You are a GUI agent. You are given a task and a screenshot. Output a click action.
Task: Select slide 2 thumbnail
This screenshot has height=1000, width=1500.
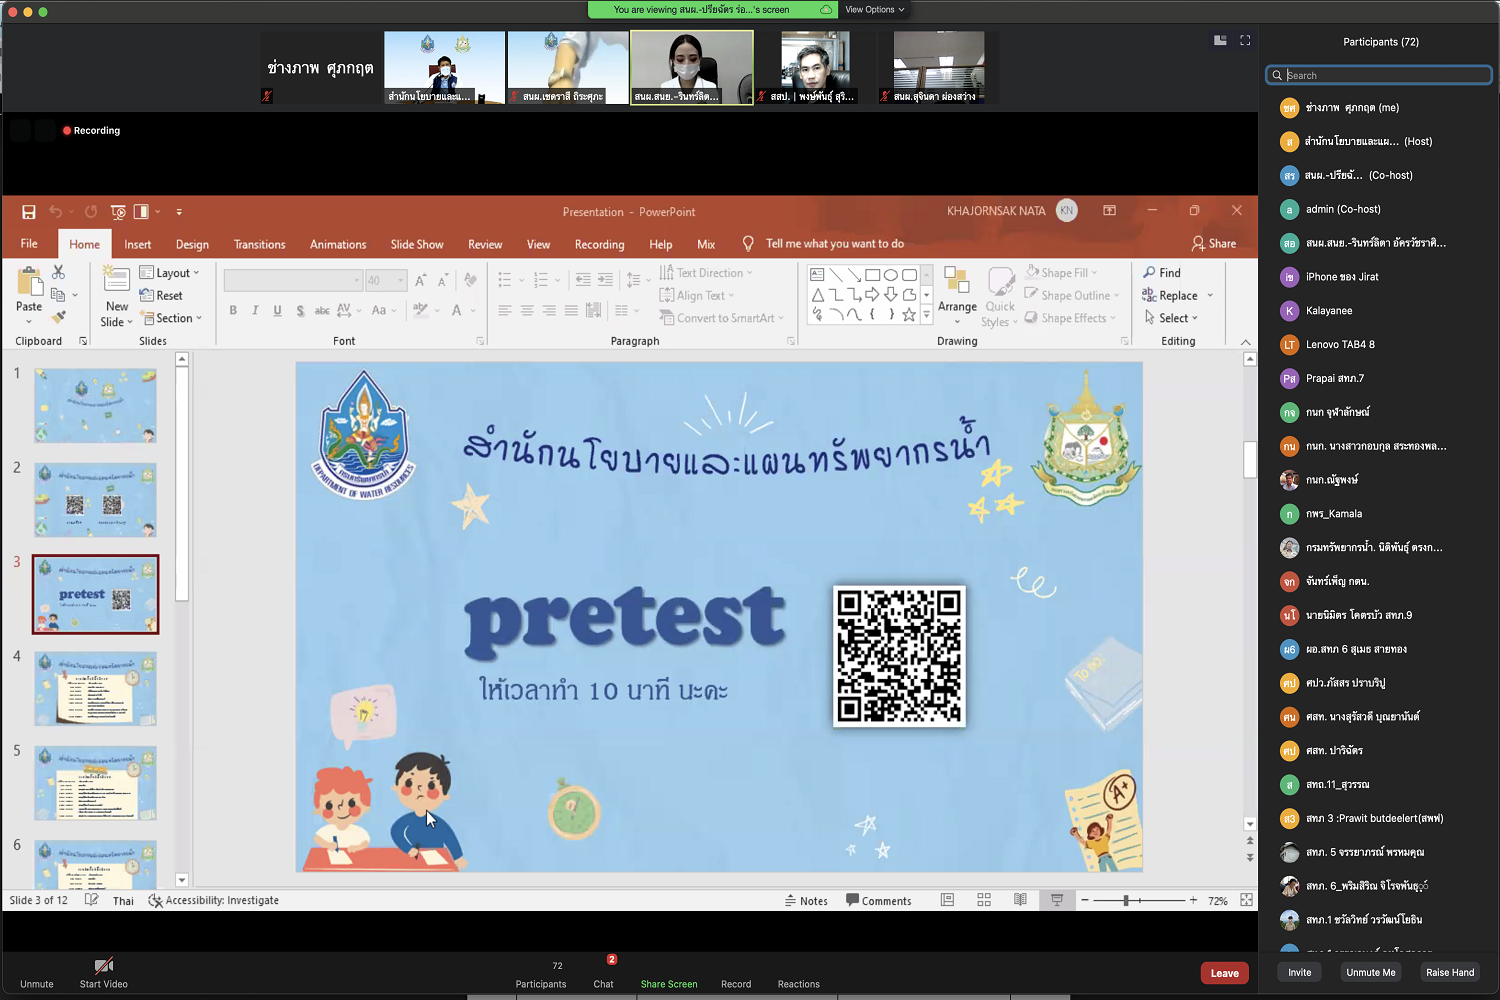click(x=96, y=500)
